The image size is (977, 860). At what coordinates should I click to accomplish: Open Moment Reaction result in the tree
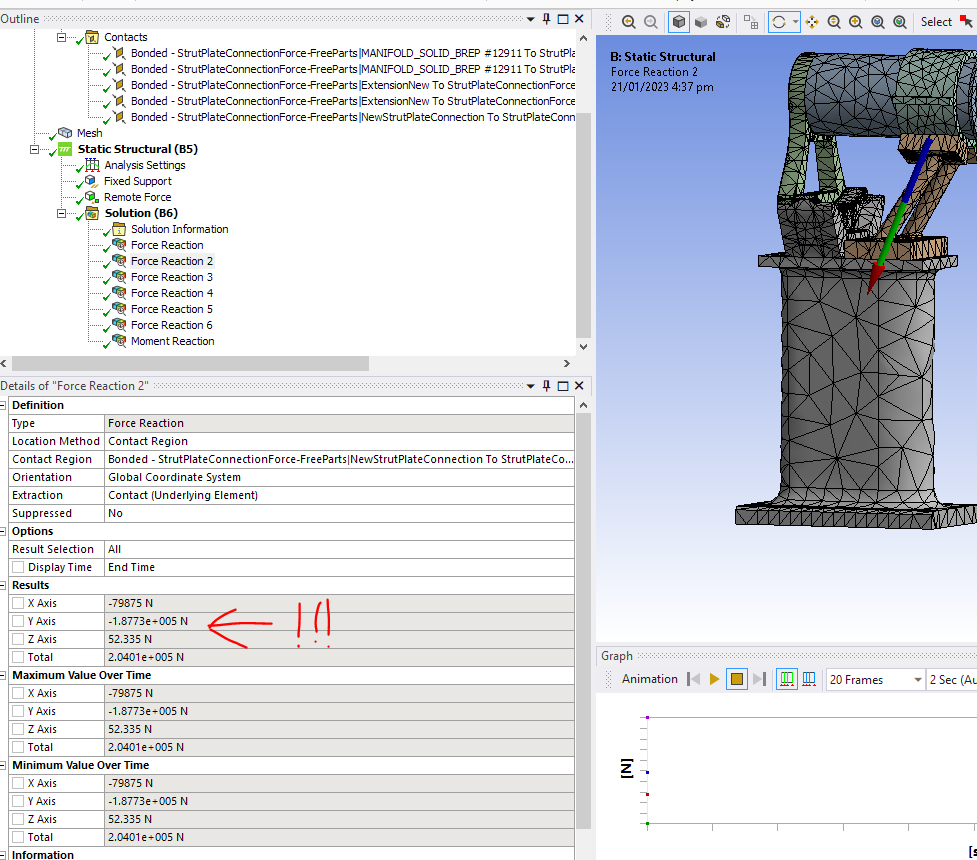point(172,341)
